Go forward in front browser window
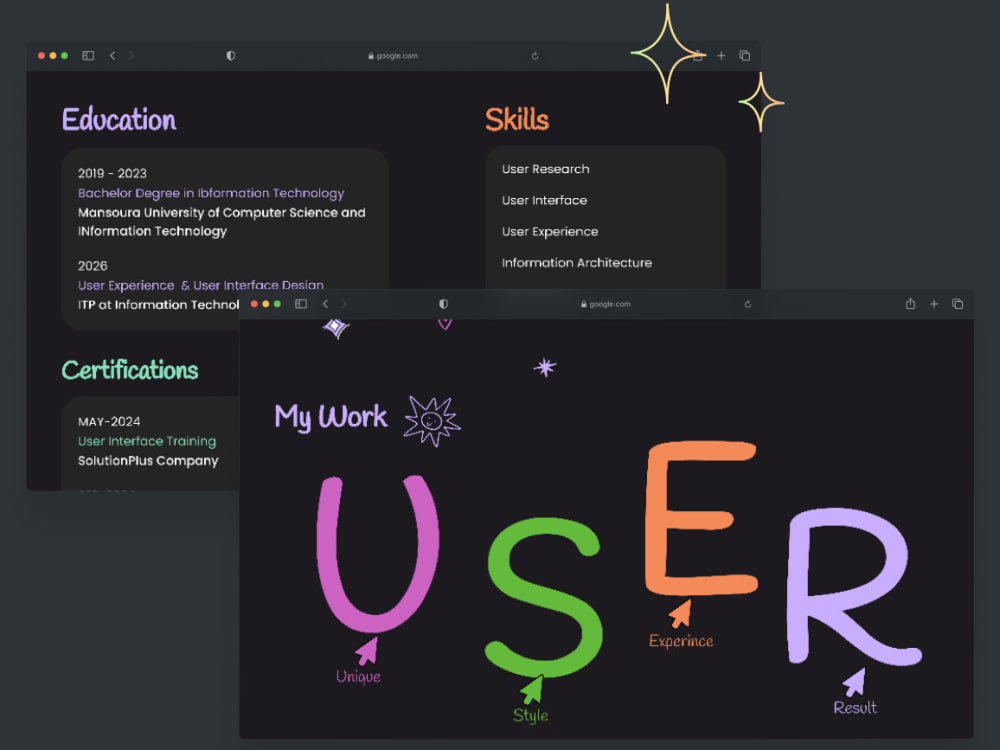The height and width of the screenshot is (750, 1000). [x=344, y=304]
